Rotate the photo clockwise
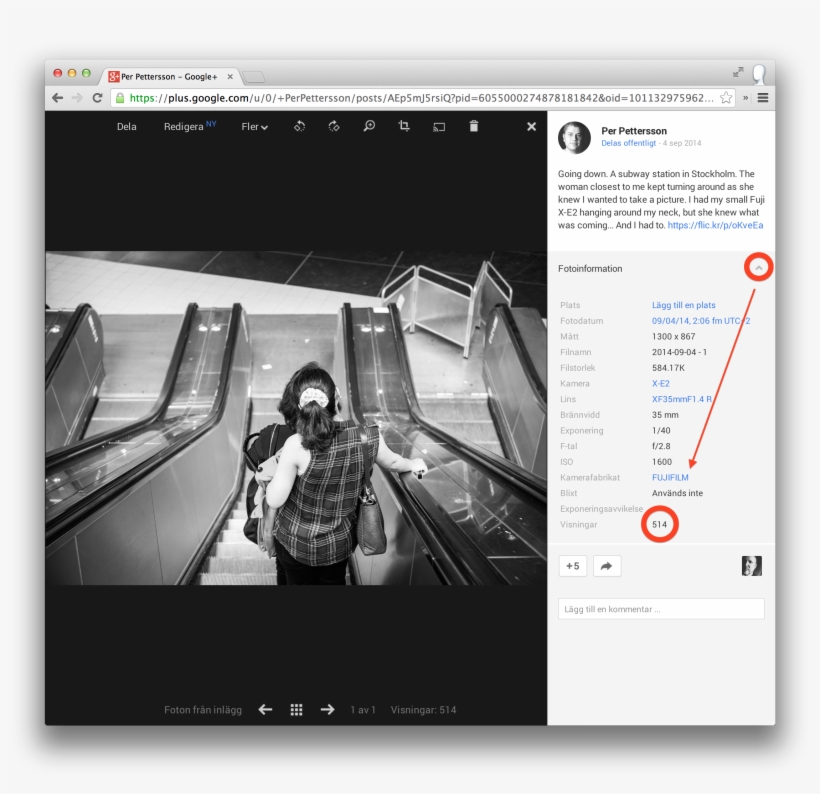The image size is (820, 794). pyautogui.click(x=334, y=126)
